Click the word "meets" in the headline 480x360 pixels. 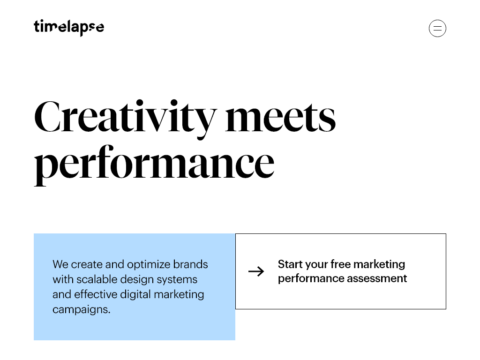click(281, 118)
